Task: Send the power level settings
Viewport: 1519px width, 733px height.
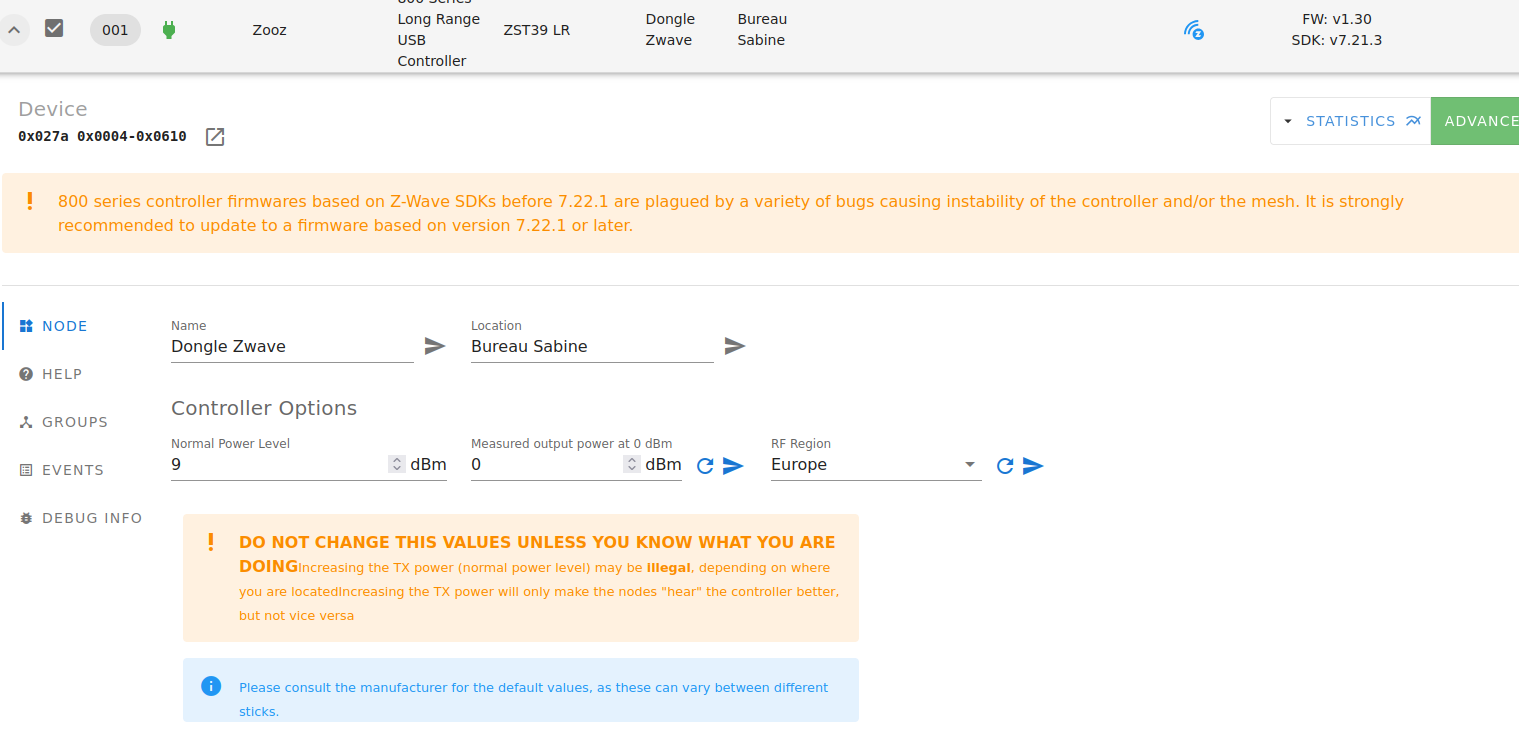Action: click(733, 466)
